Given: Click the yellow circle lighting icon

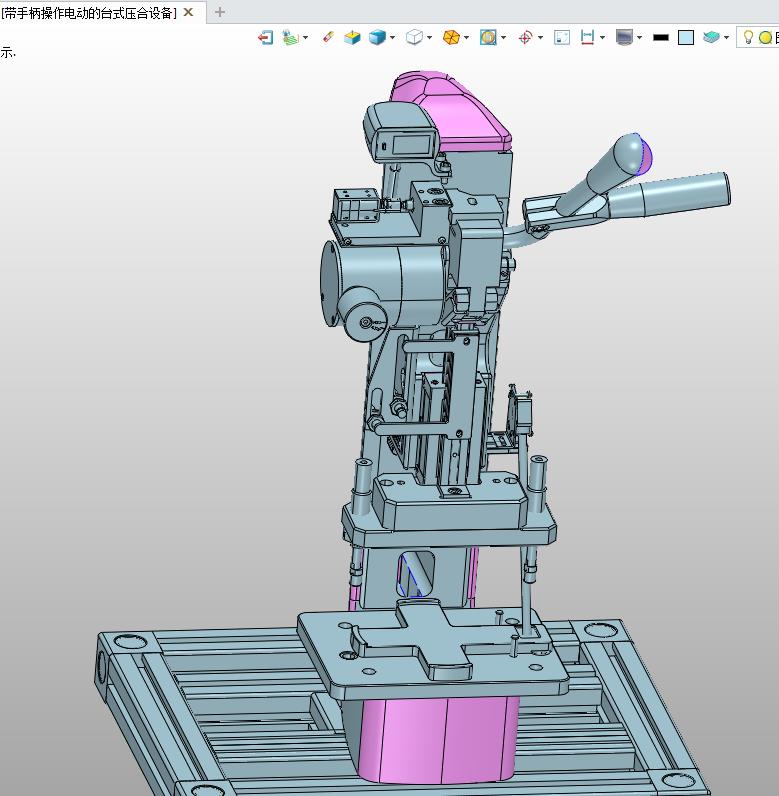Looking at the screenshot, I should (765, 38).
